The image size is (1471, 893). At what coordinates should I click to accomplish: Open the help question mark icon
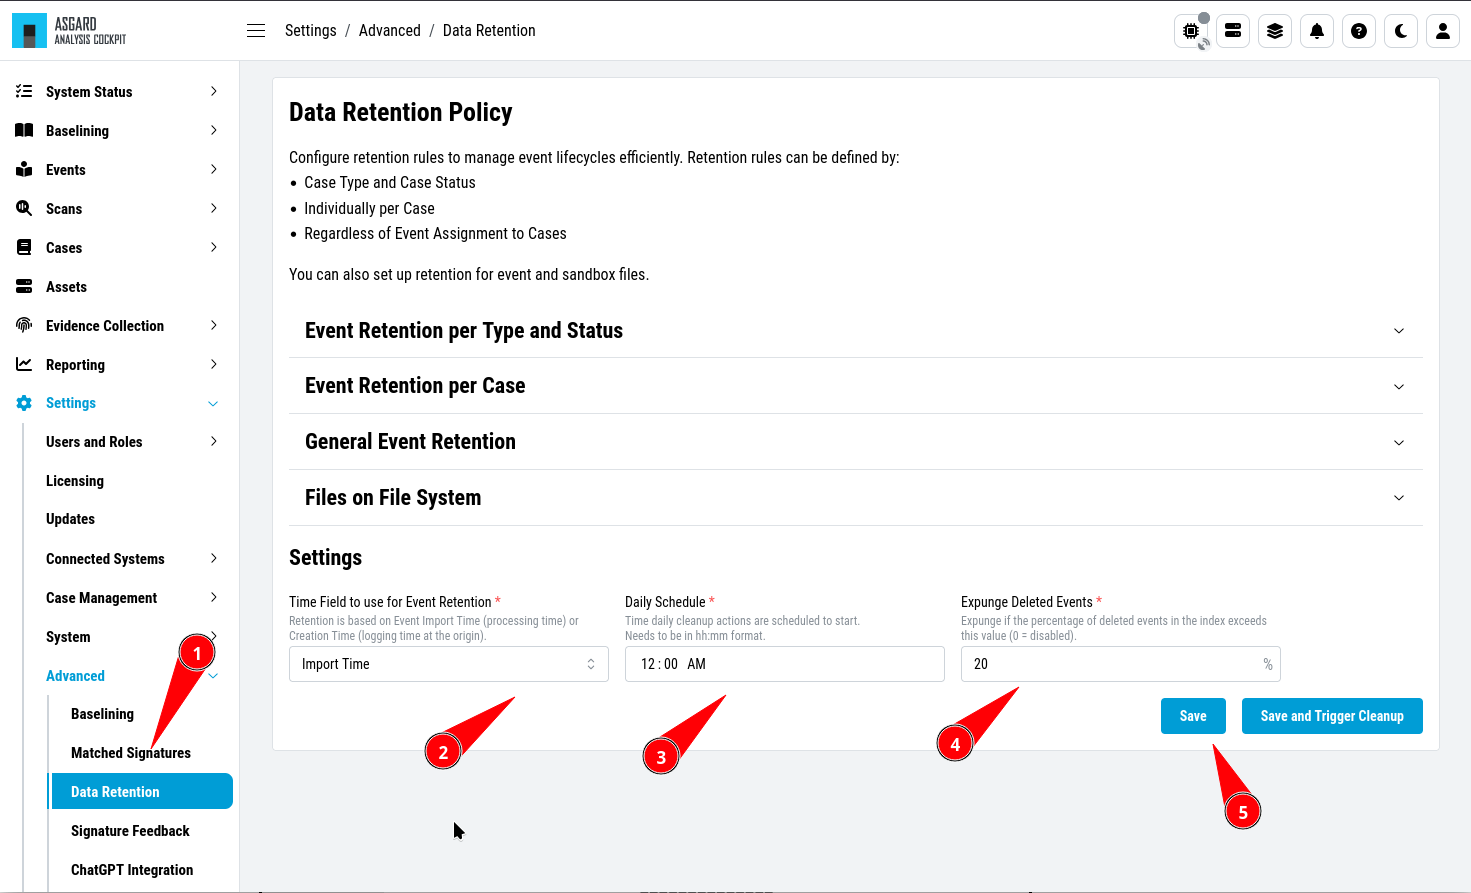coord(1359,31)
